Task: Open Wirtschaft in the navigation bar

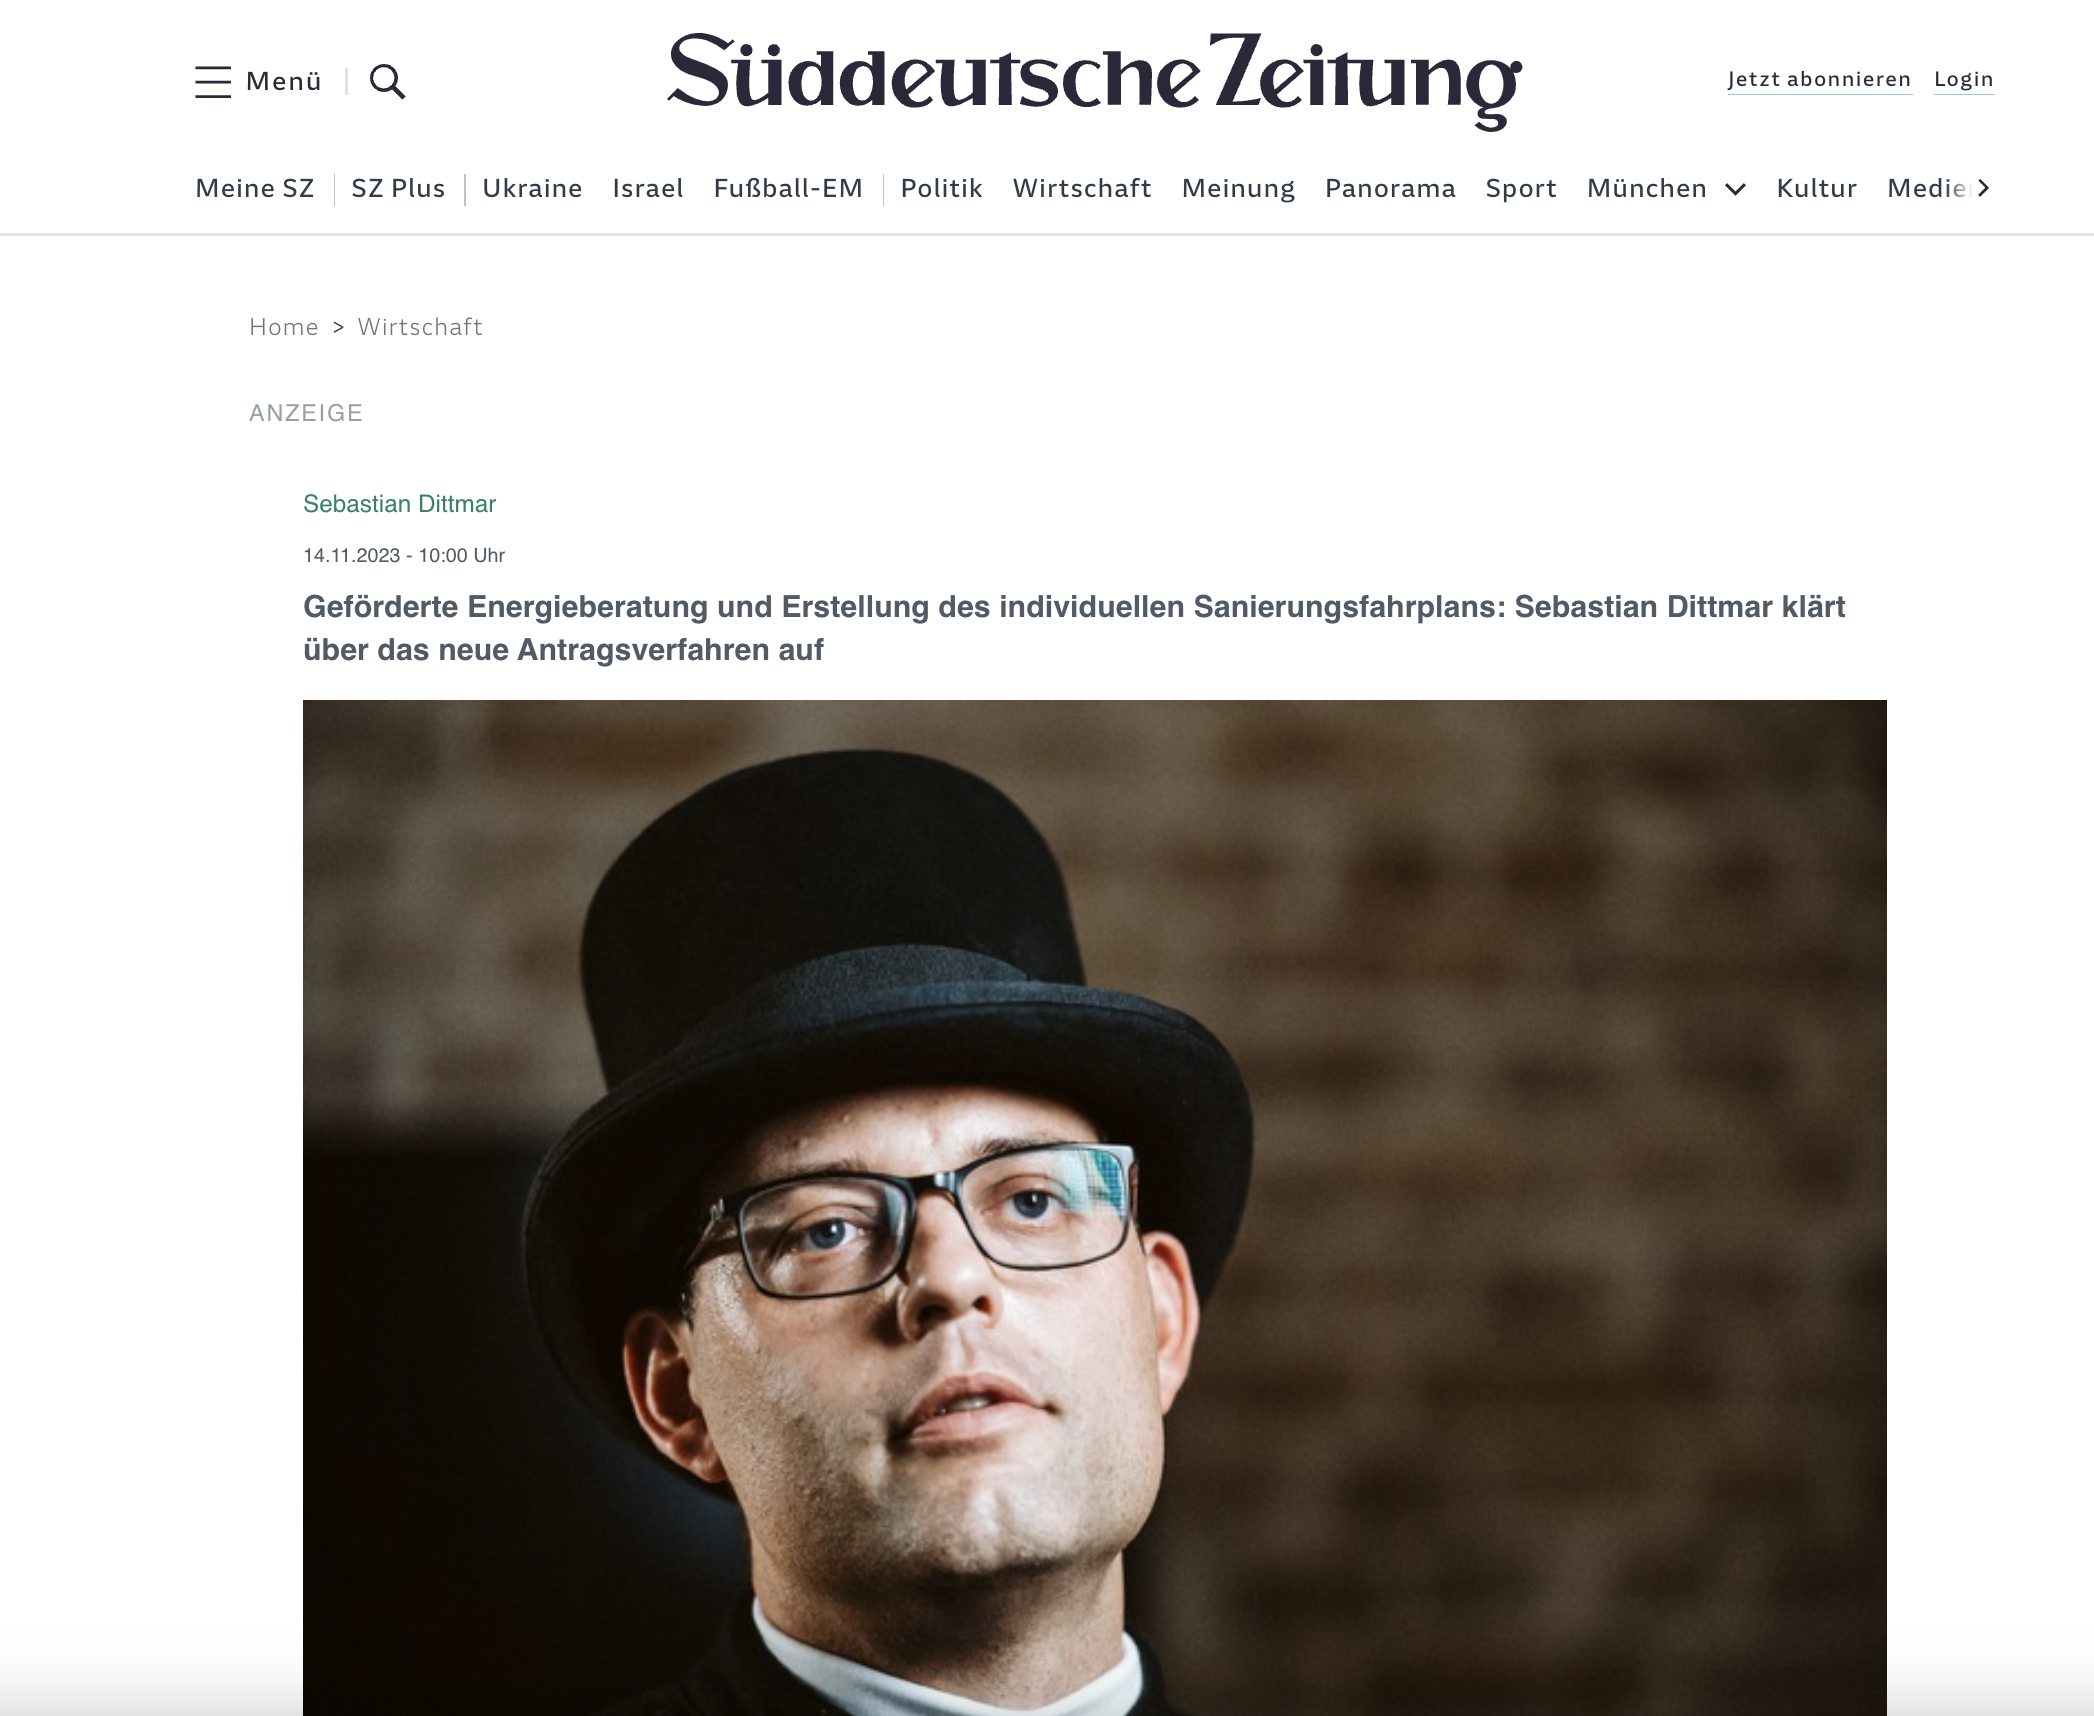Action: coord(1082,188)
